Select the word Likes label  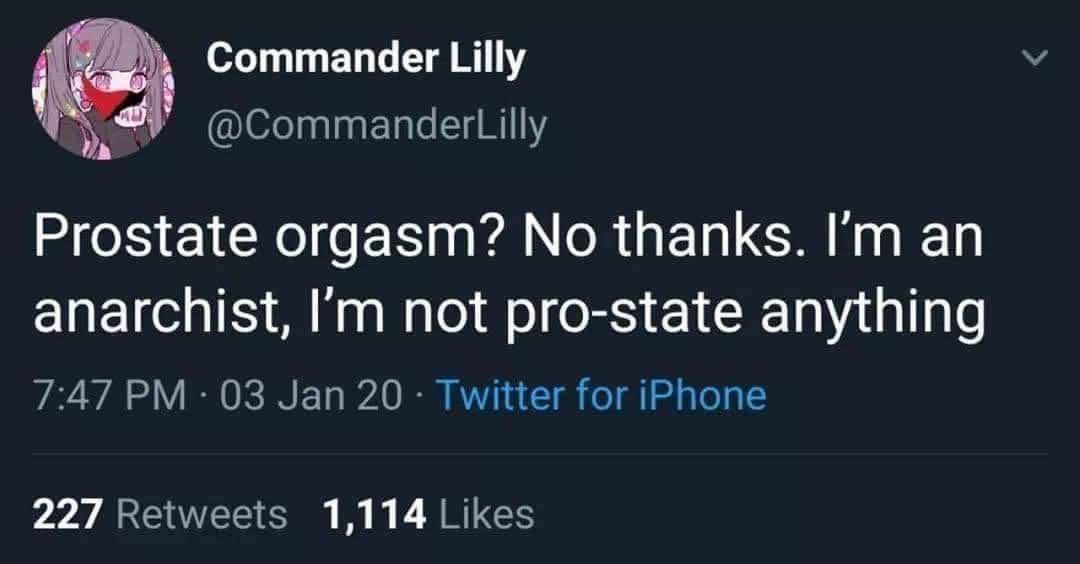(x=485, y=514)
